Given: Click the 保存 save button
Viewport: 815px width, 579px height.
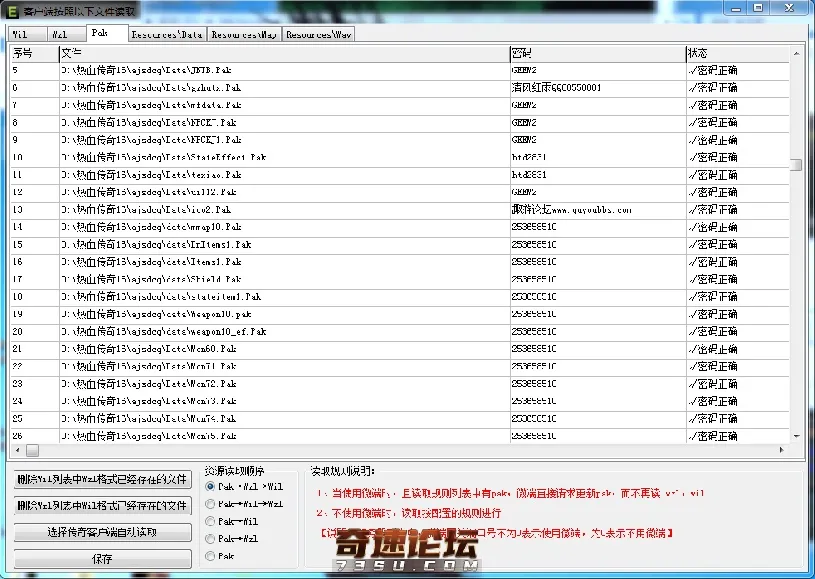Looking at the screenshot, I should pos(102,559).
